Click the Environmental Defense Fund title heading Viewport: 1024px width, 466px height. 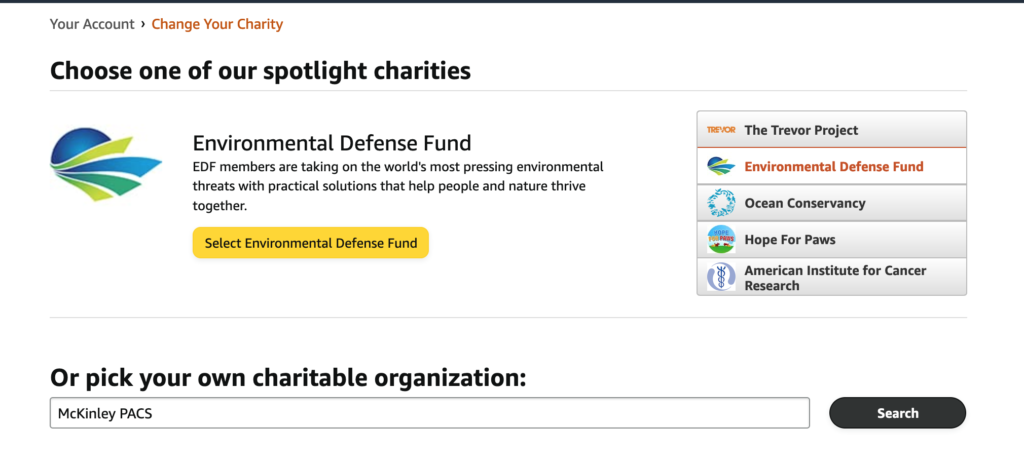[332, 142]
